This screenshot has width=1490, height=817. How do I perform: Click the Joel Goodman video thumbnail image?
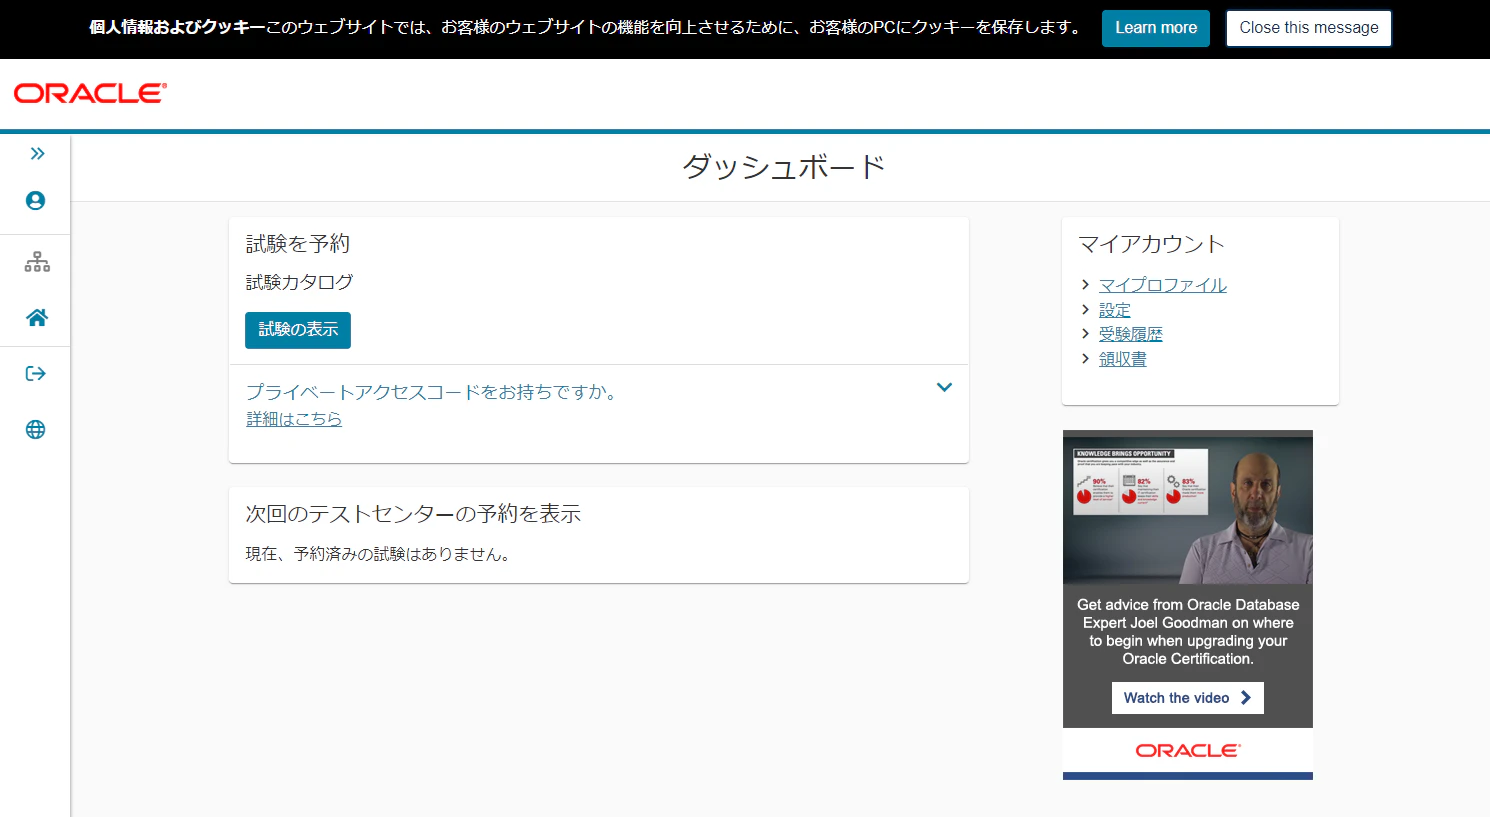[1188, 507]
